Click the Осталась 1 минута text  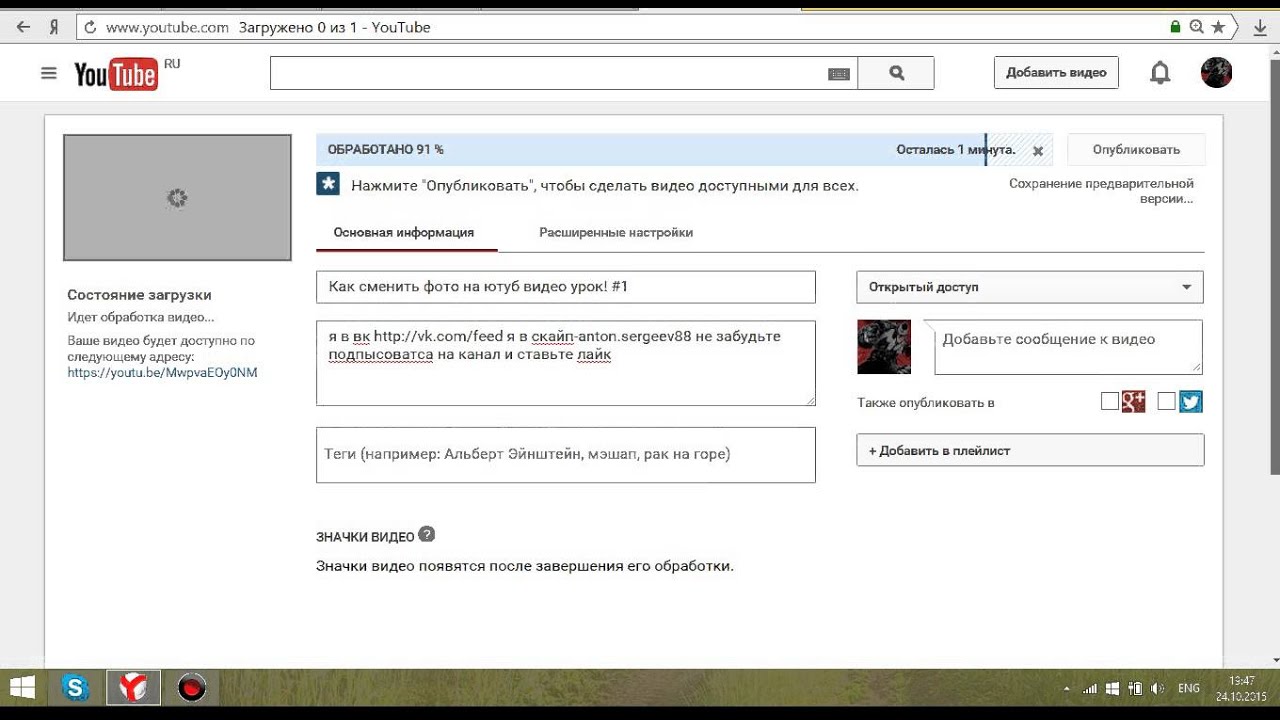click(x=955, y=149)
